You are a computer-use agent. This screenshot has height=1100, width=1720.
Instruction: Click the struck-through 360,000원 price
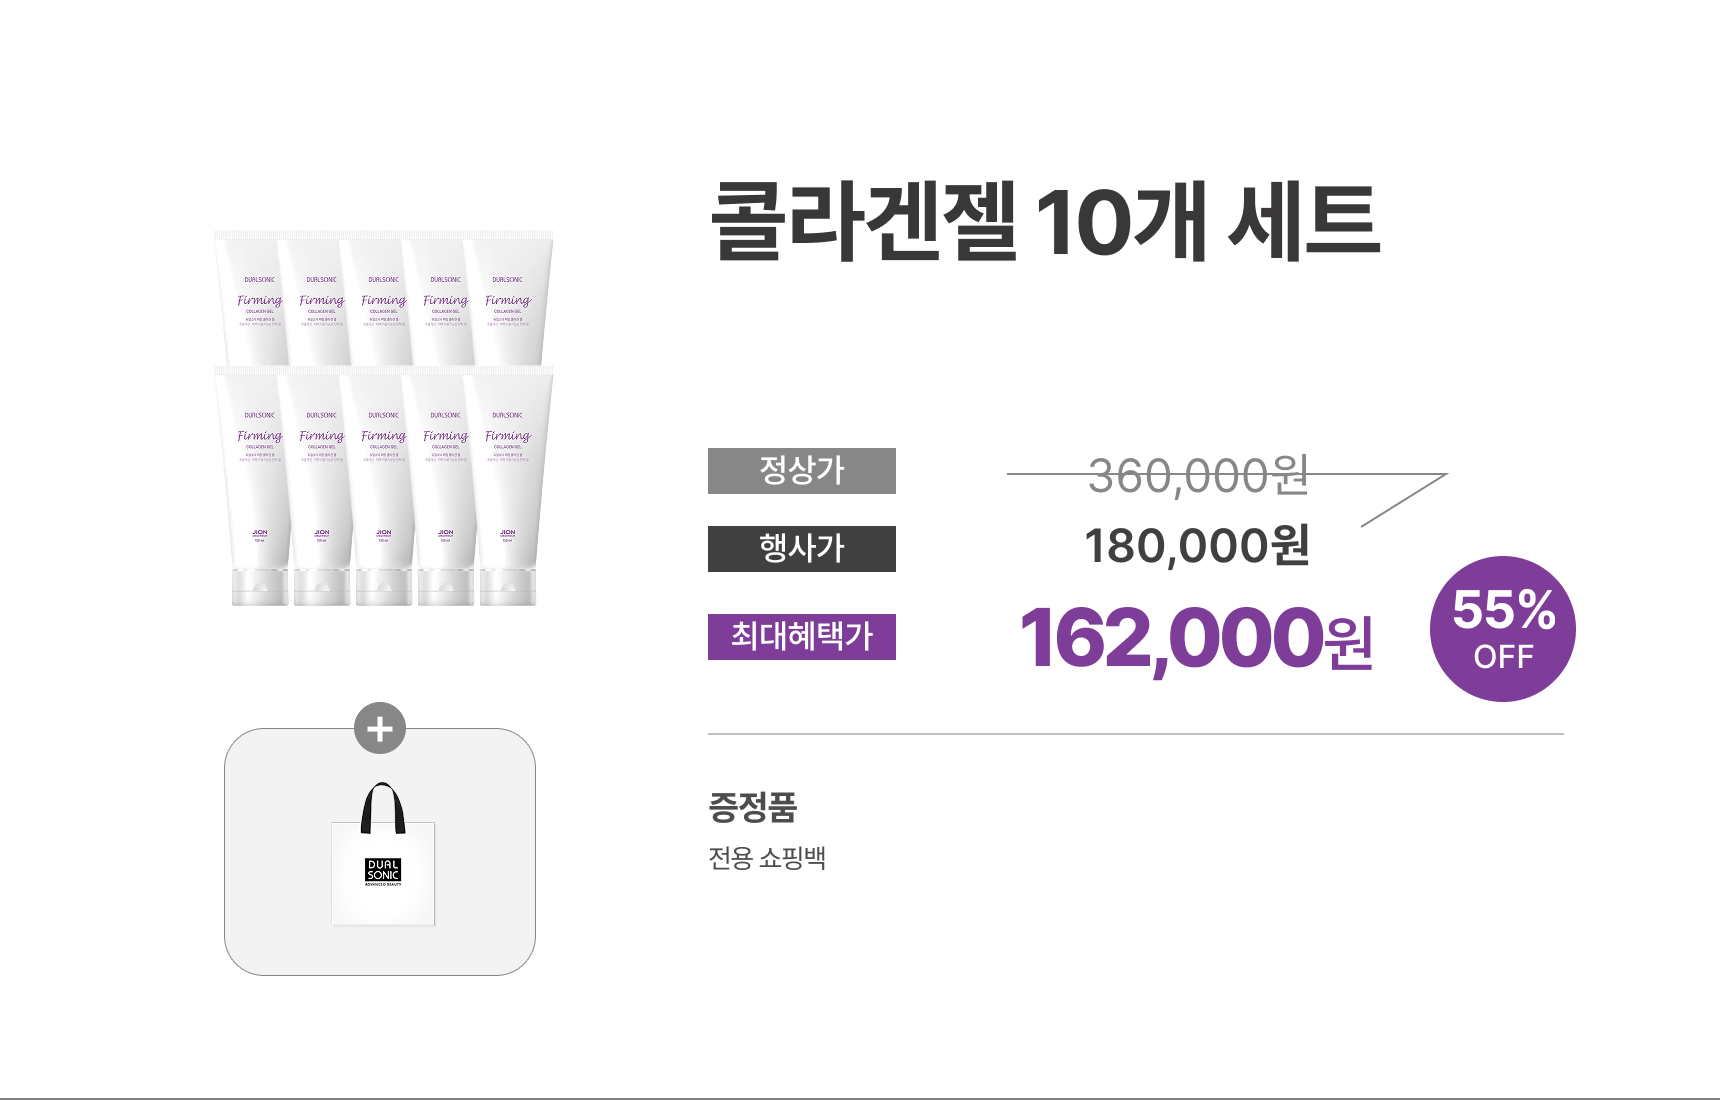(1197, 476)
